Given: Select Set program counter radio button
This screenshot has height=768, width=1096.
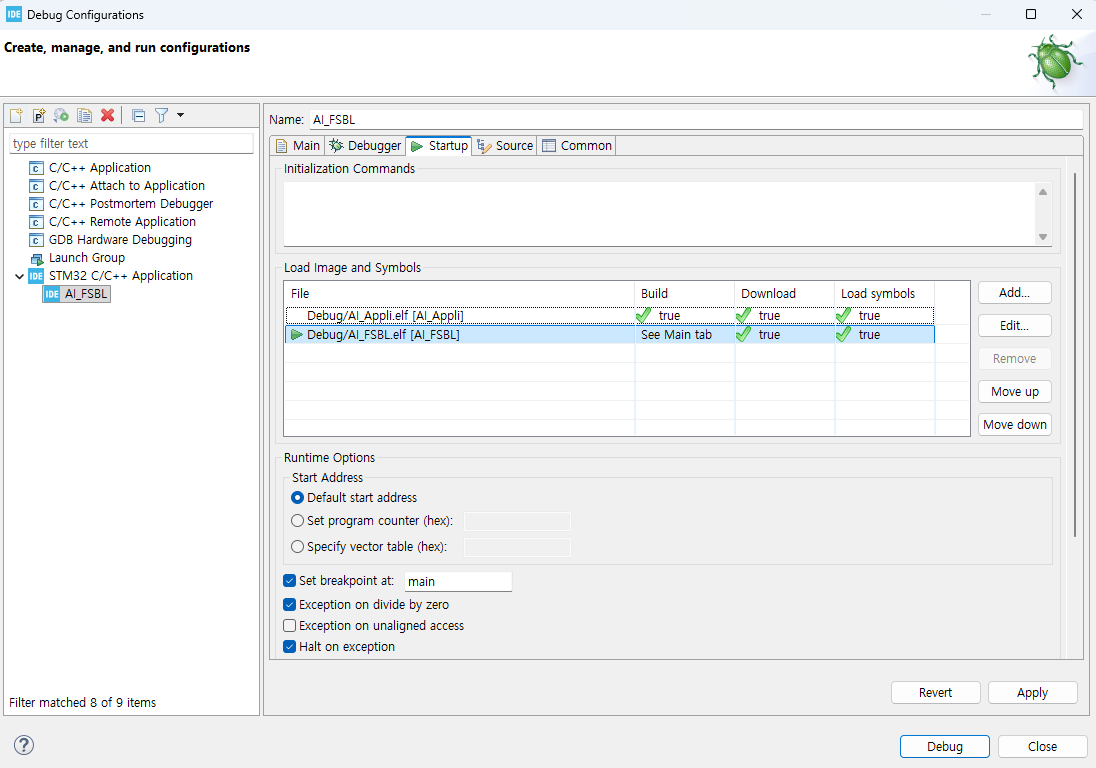Looking at the screenshot, I should [x=298, y=521].
